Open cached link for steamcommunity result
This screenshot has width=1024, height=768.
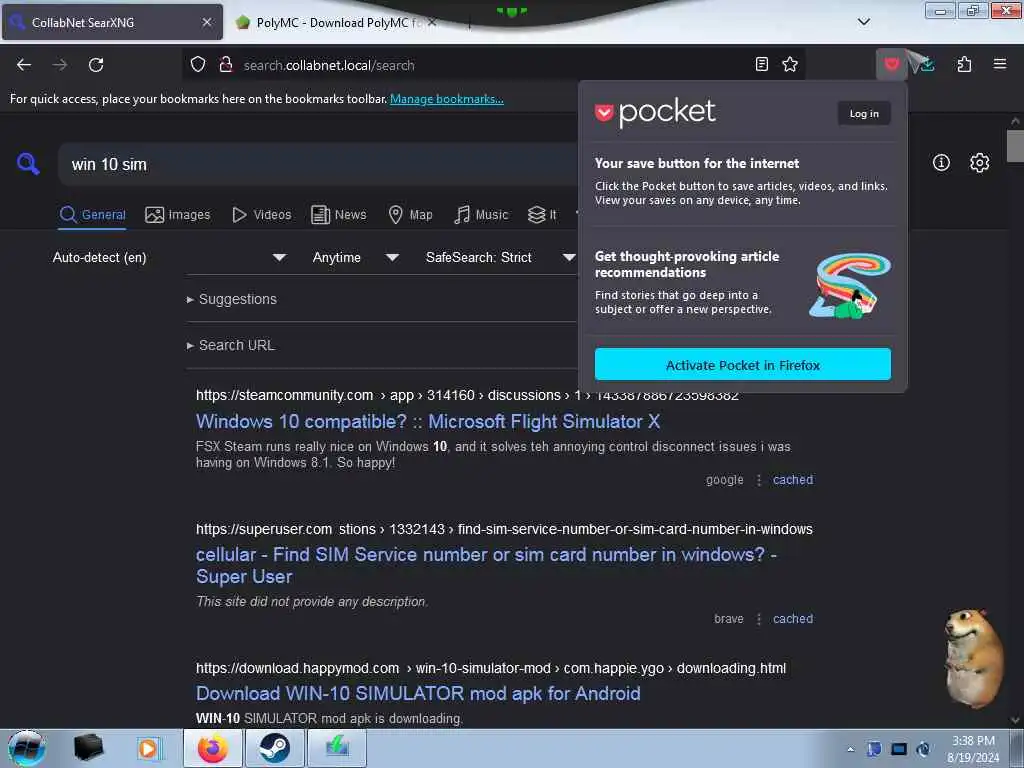(793, 480)
